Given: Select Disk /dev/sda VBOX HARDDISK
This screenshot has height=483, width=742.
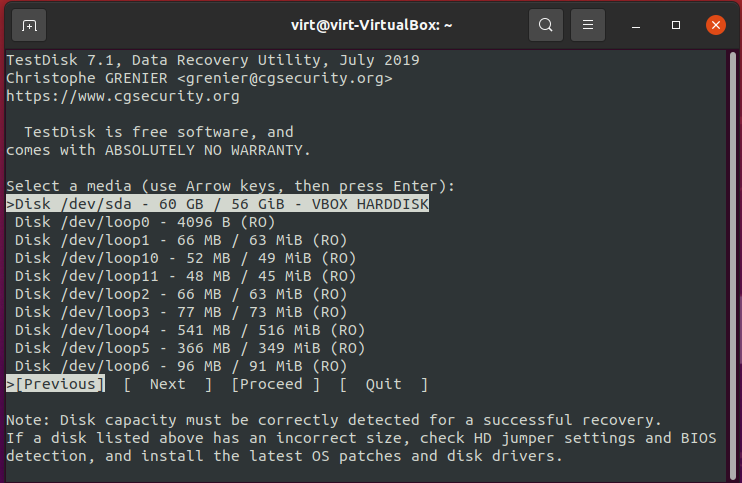Looking at the screenshot, I should pyautogui.click(x=218, y=204).
